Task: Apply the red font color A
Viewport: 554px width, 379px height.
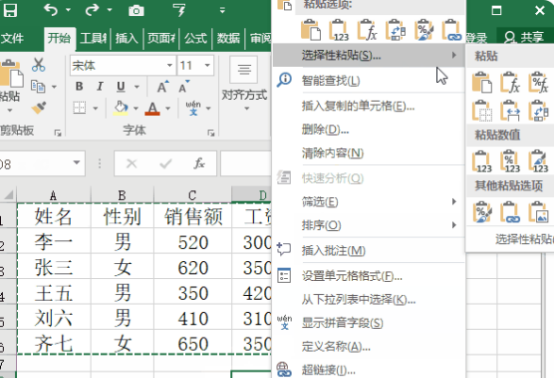Action: (153, 108)
